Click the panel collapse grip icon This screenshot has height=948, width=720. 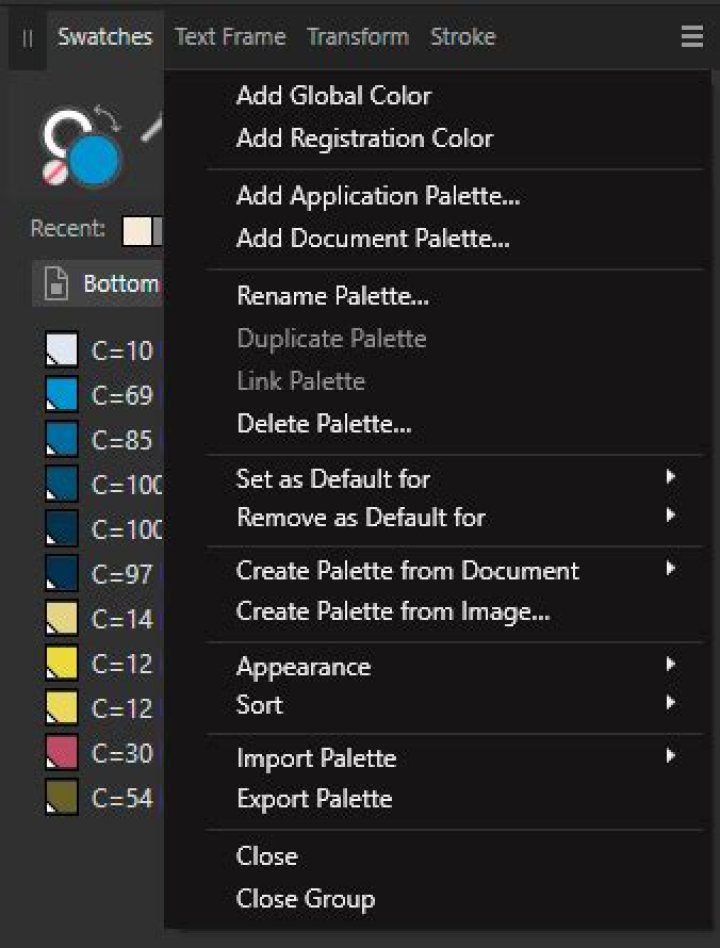27,39
